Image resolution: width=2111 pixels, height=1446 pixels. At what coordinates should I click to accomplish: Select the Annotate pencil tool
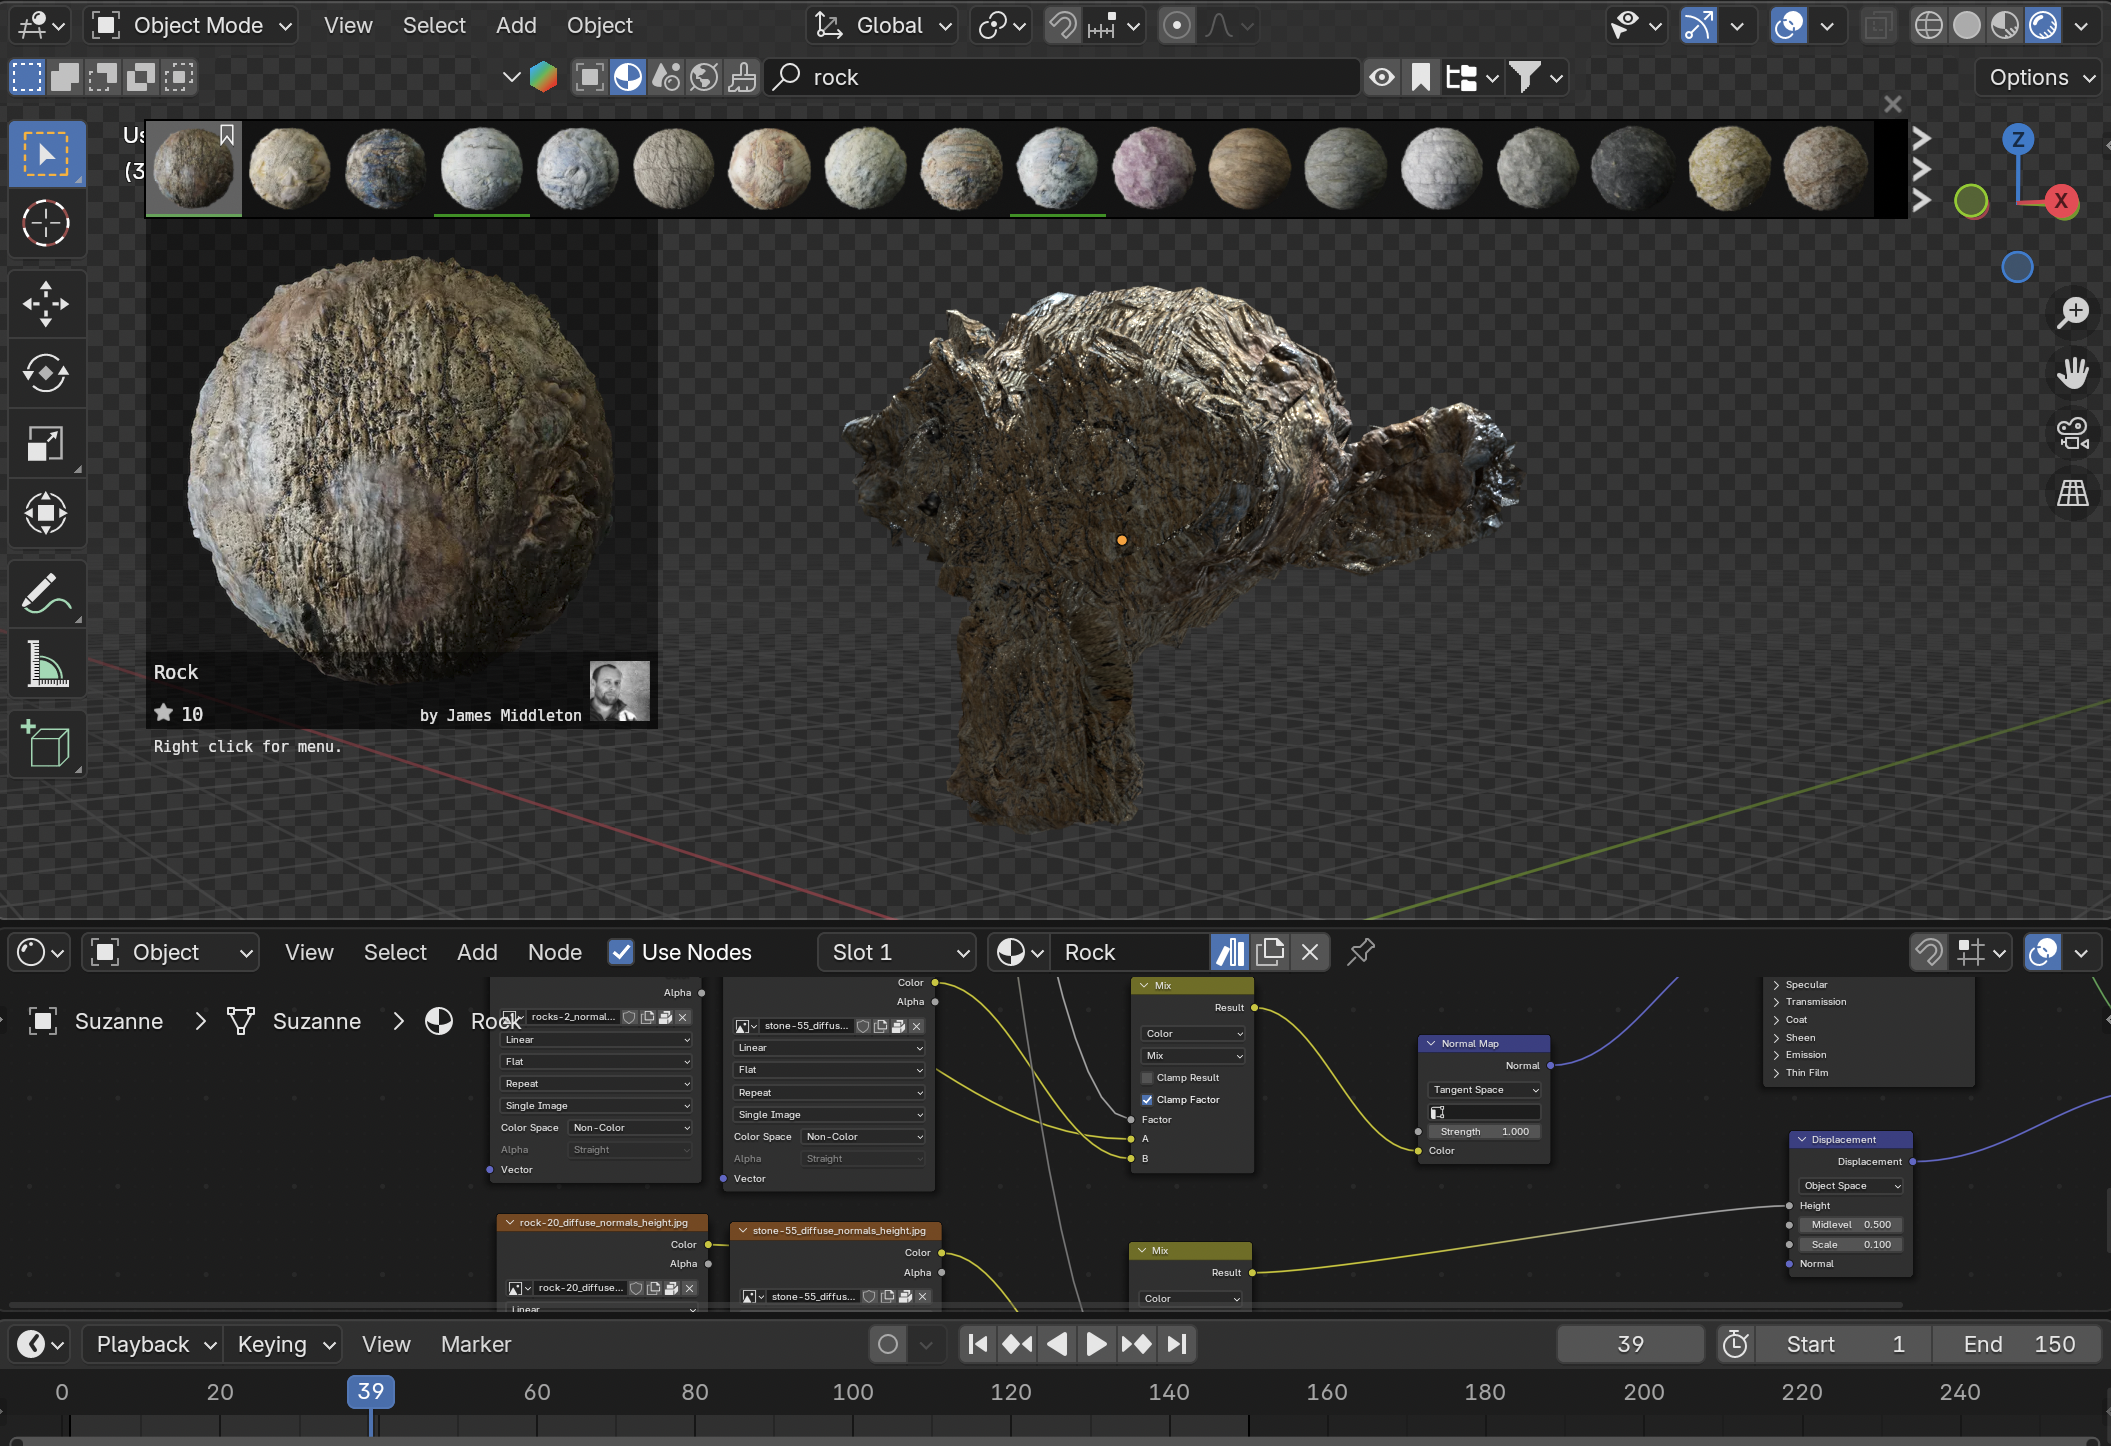(46, 594)
